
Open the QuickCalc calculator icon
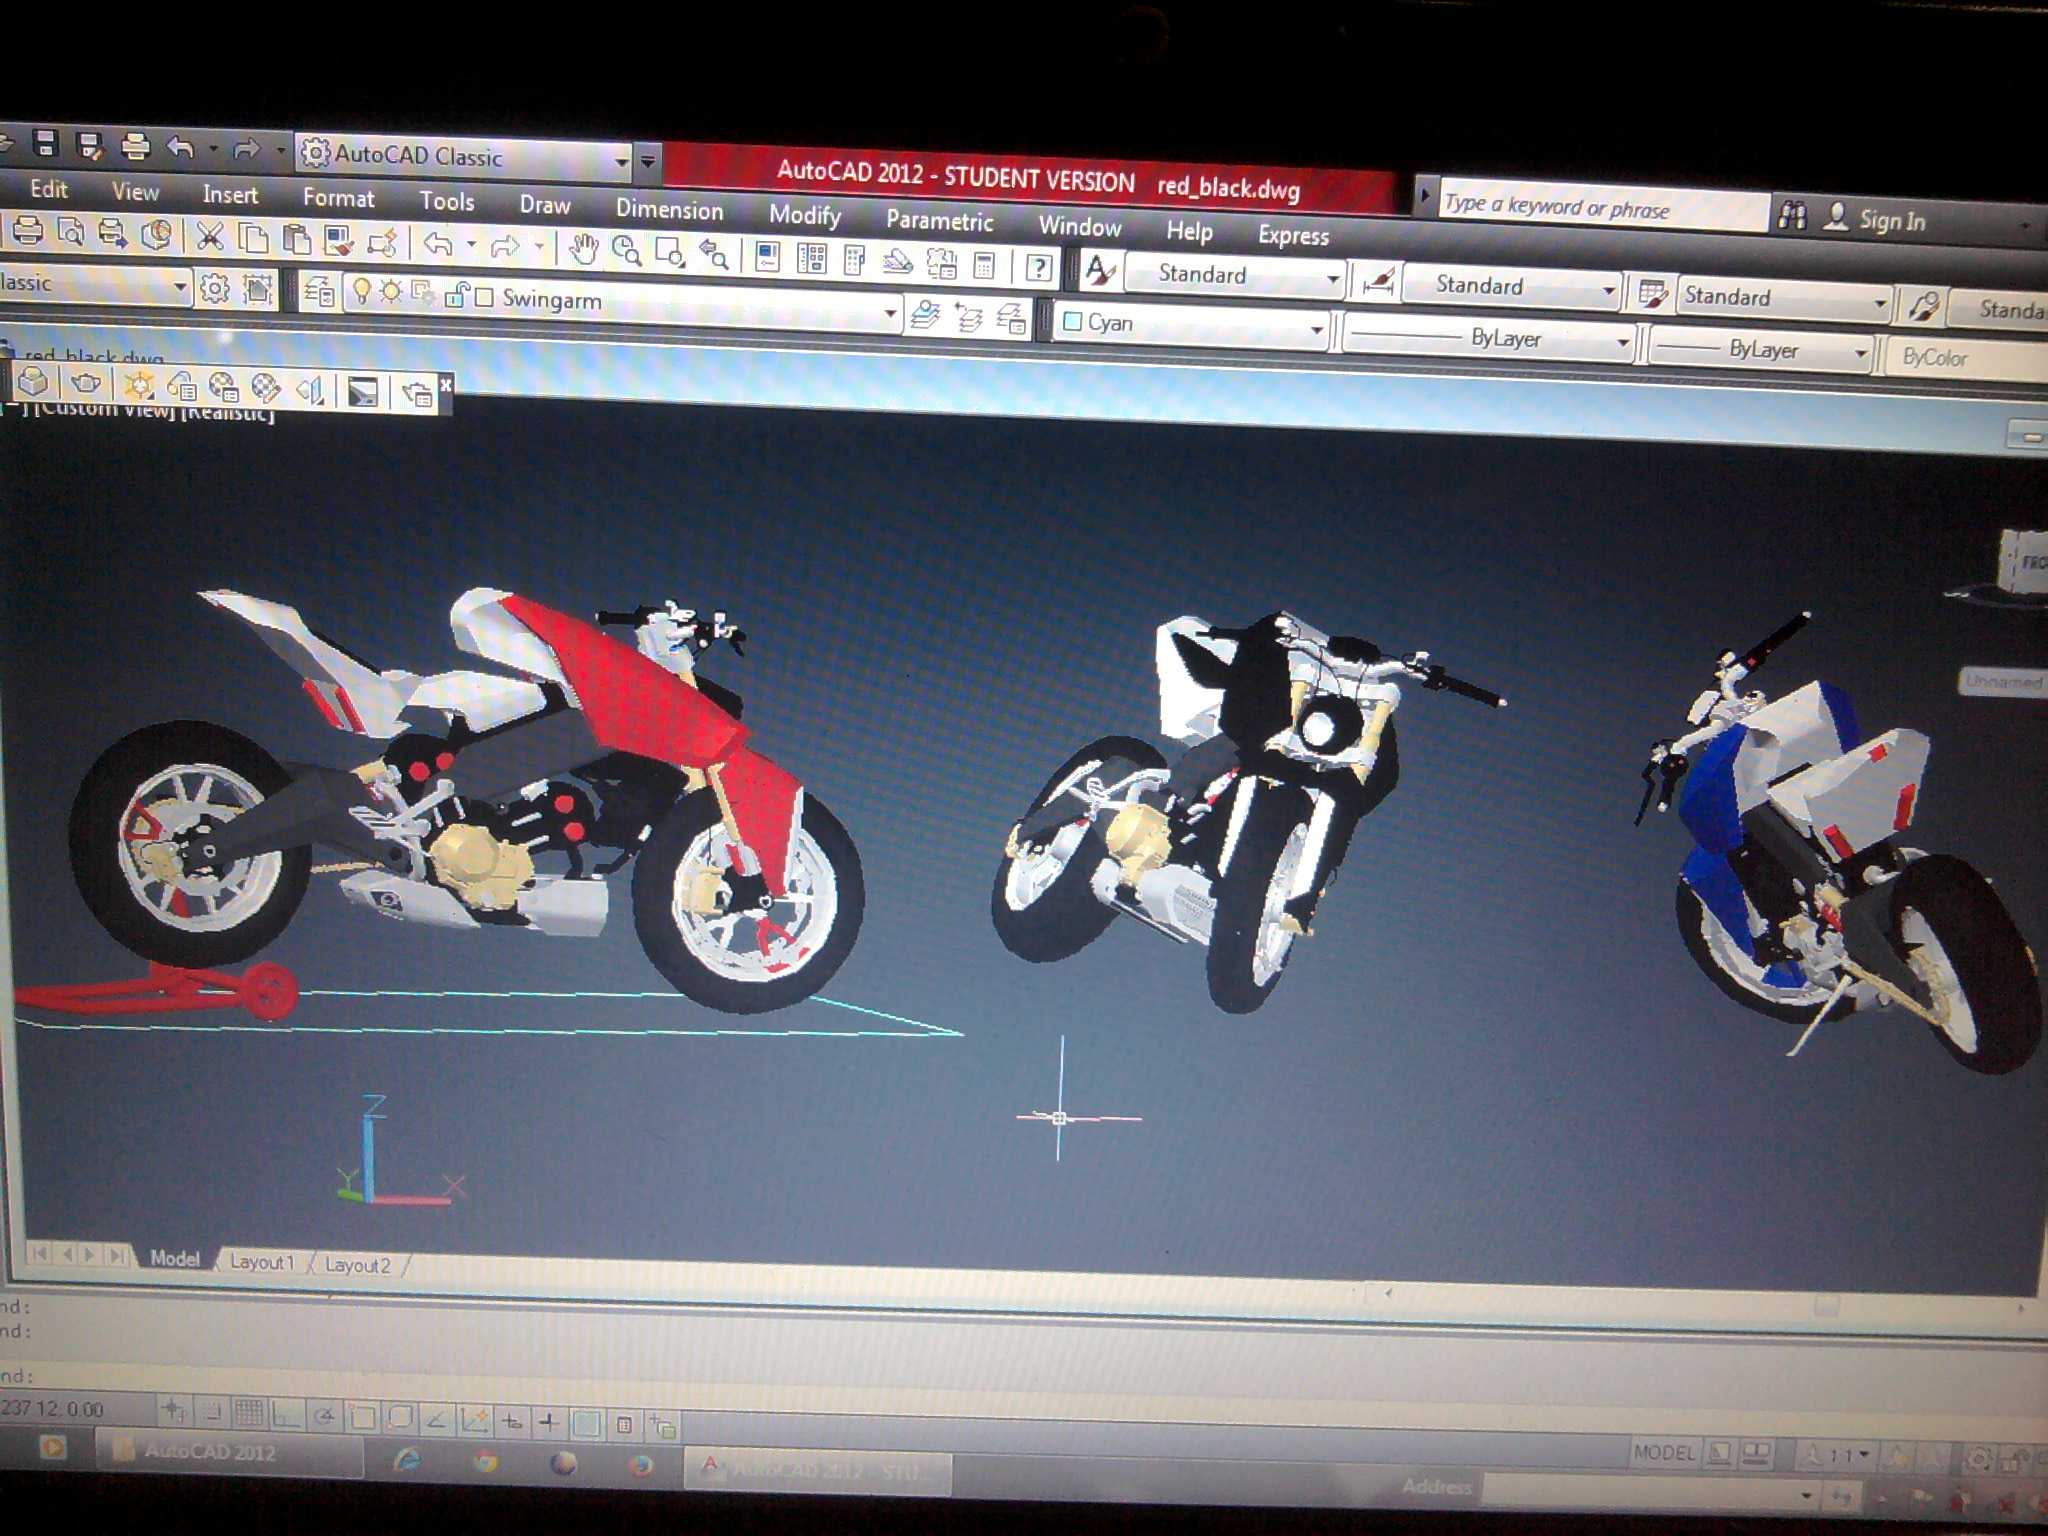point(984,265)
